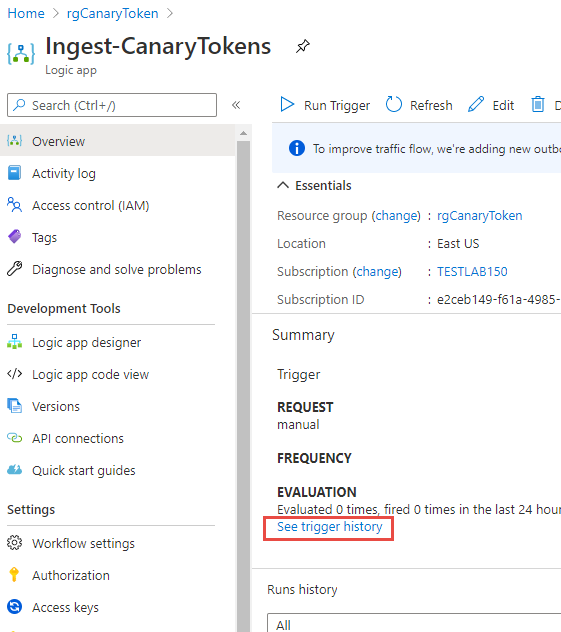Open Logic app code view
This screenshot has height=632, width=561.
coord(117,374)
